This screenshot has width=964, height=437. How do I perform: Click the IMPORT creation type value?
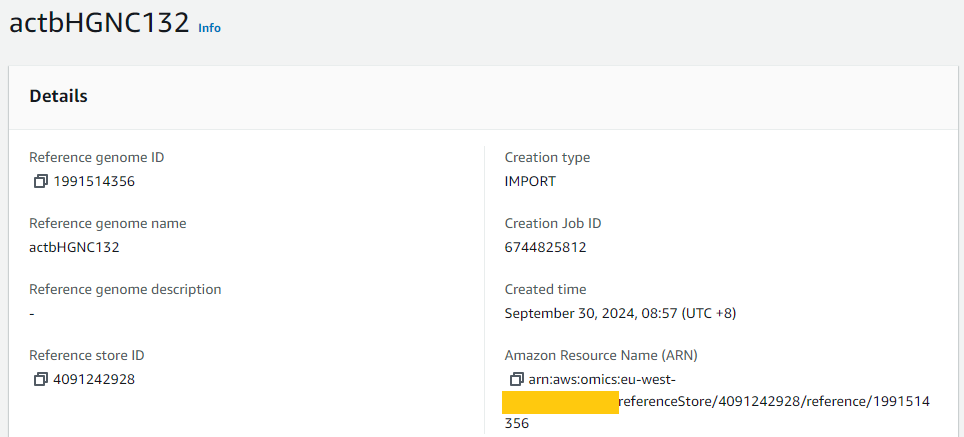(530, 181)
